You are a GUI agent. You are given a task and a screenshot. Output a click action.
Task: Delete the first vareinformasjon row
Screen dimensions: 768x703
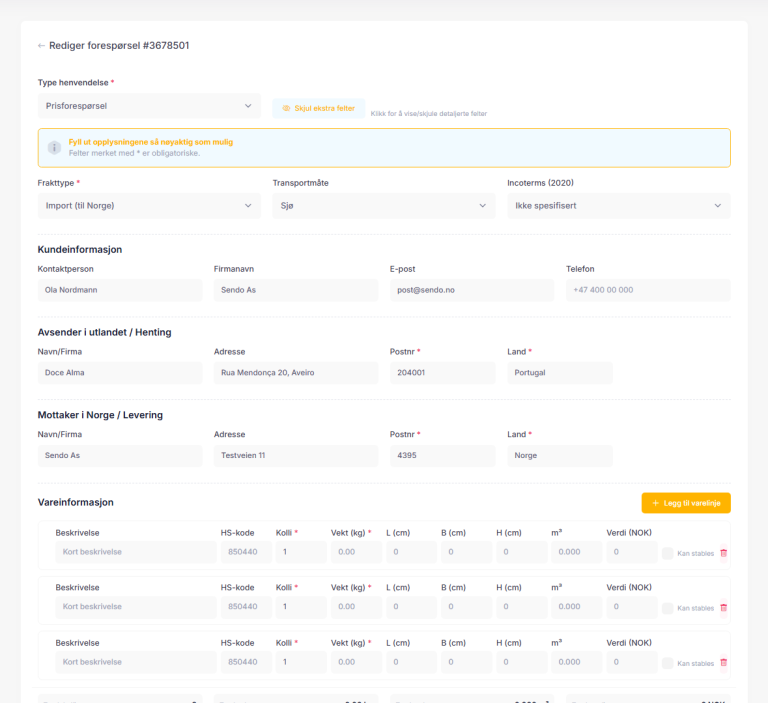[x=724, y=552]
